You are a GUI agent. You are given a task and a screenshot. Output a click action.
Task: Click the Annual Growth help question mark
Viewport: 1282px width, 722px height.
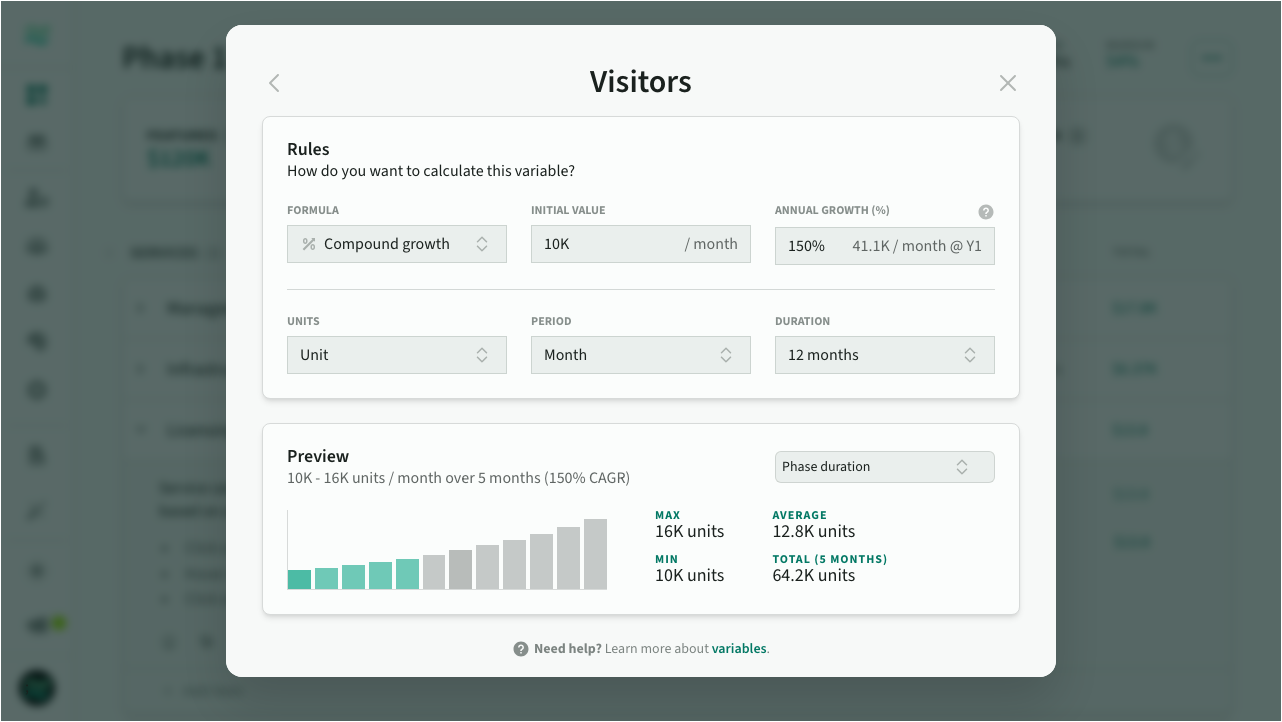pos(985,212)
